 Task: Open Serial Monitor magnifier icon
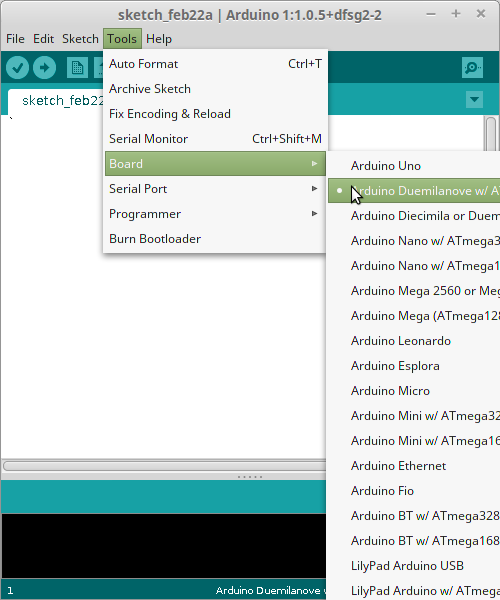point(472,68)
